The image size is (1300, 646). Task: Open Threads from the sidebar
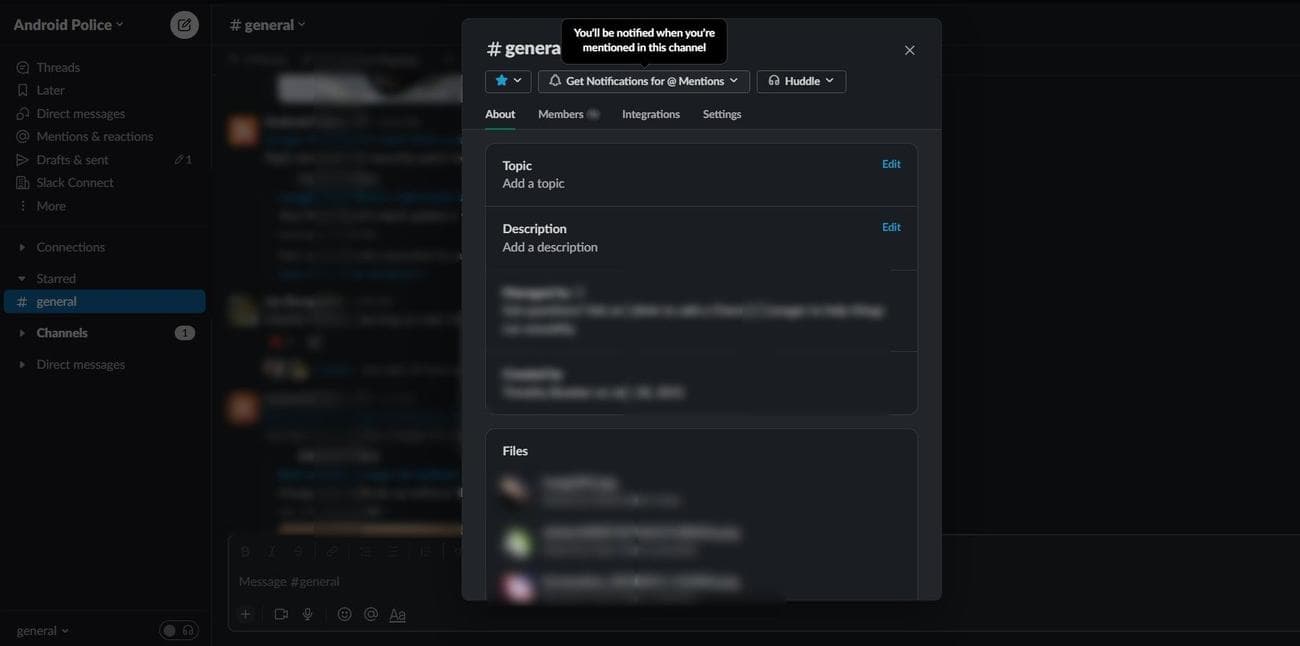57,67
